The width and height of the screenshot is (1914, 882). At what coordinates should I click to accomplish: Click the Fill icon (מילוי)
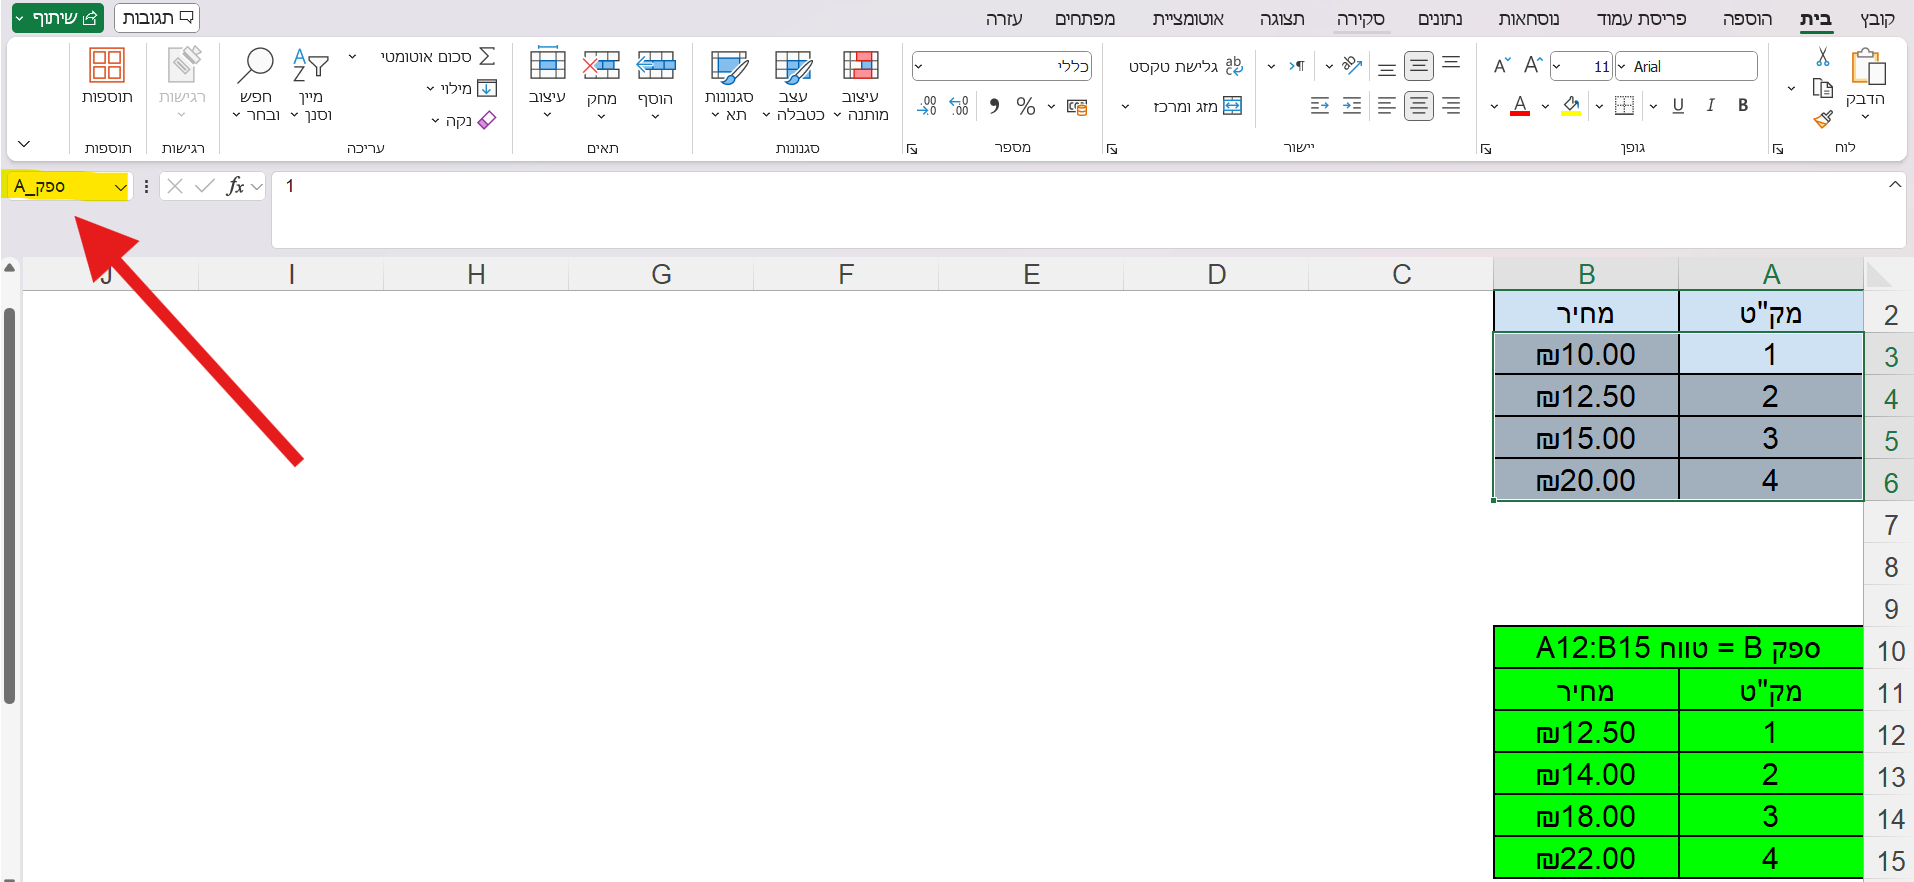coord(487,88)
